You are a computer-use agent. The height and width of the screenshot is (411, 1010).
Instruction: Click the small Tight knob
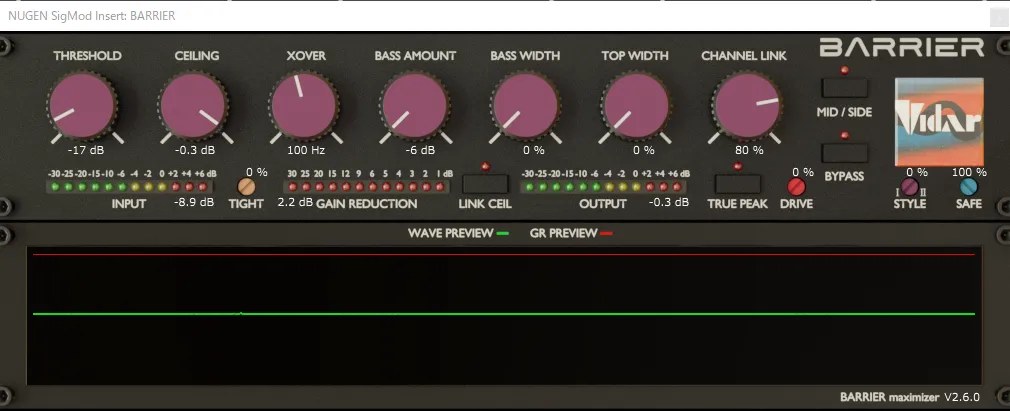click(x=246, y=186)
